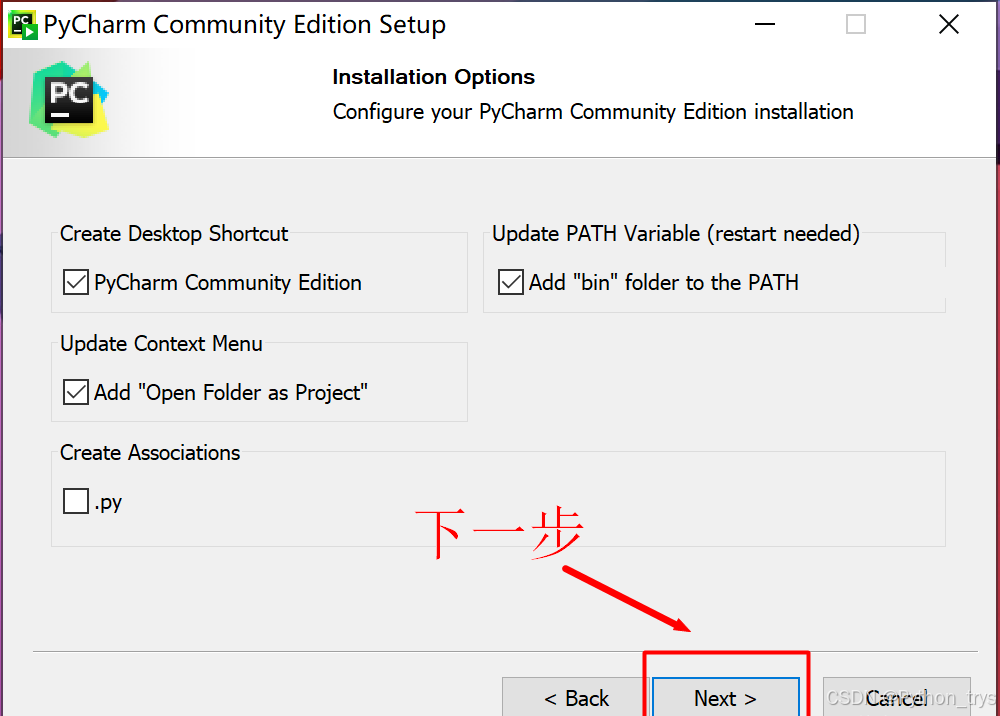Uncheck Add "Open Folder as Project"

(76, 392)
